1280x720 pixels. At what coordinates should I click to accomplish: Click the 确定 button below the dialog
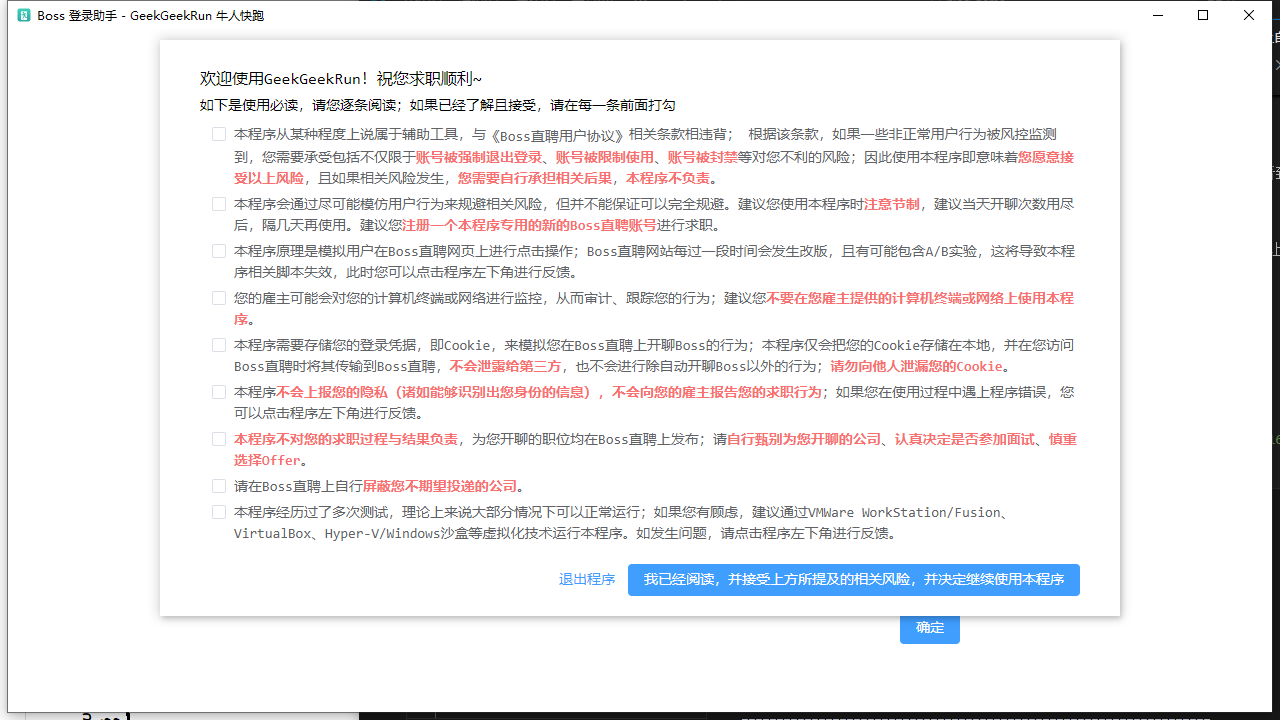pos(929,628)
